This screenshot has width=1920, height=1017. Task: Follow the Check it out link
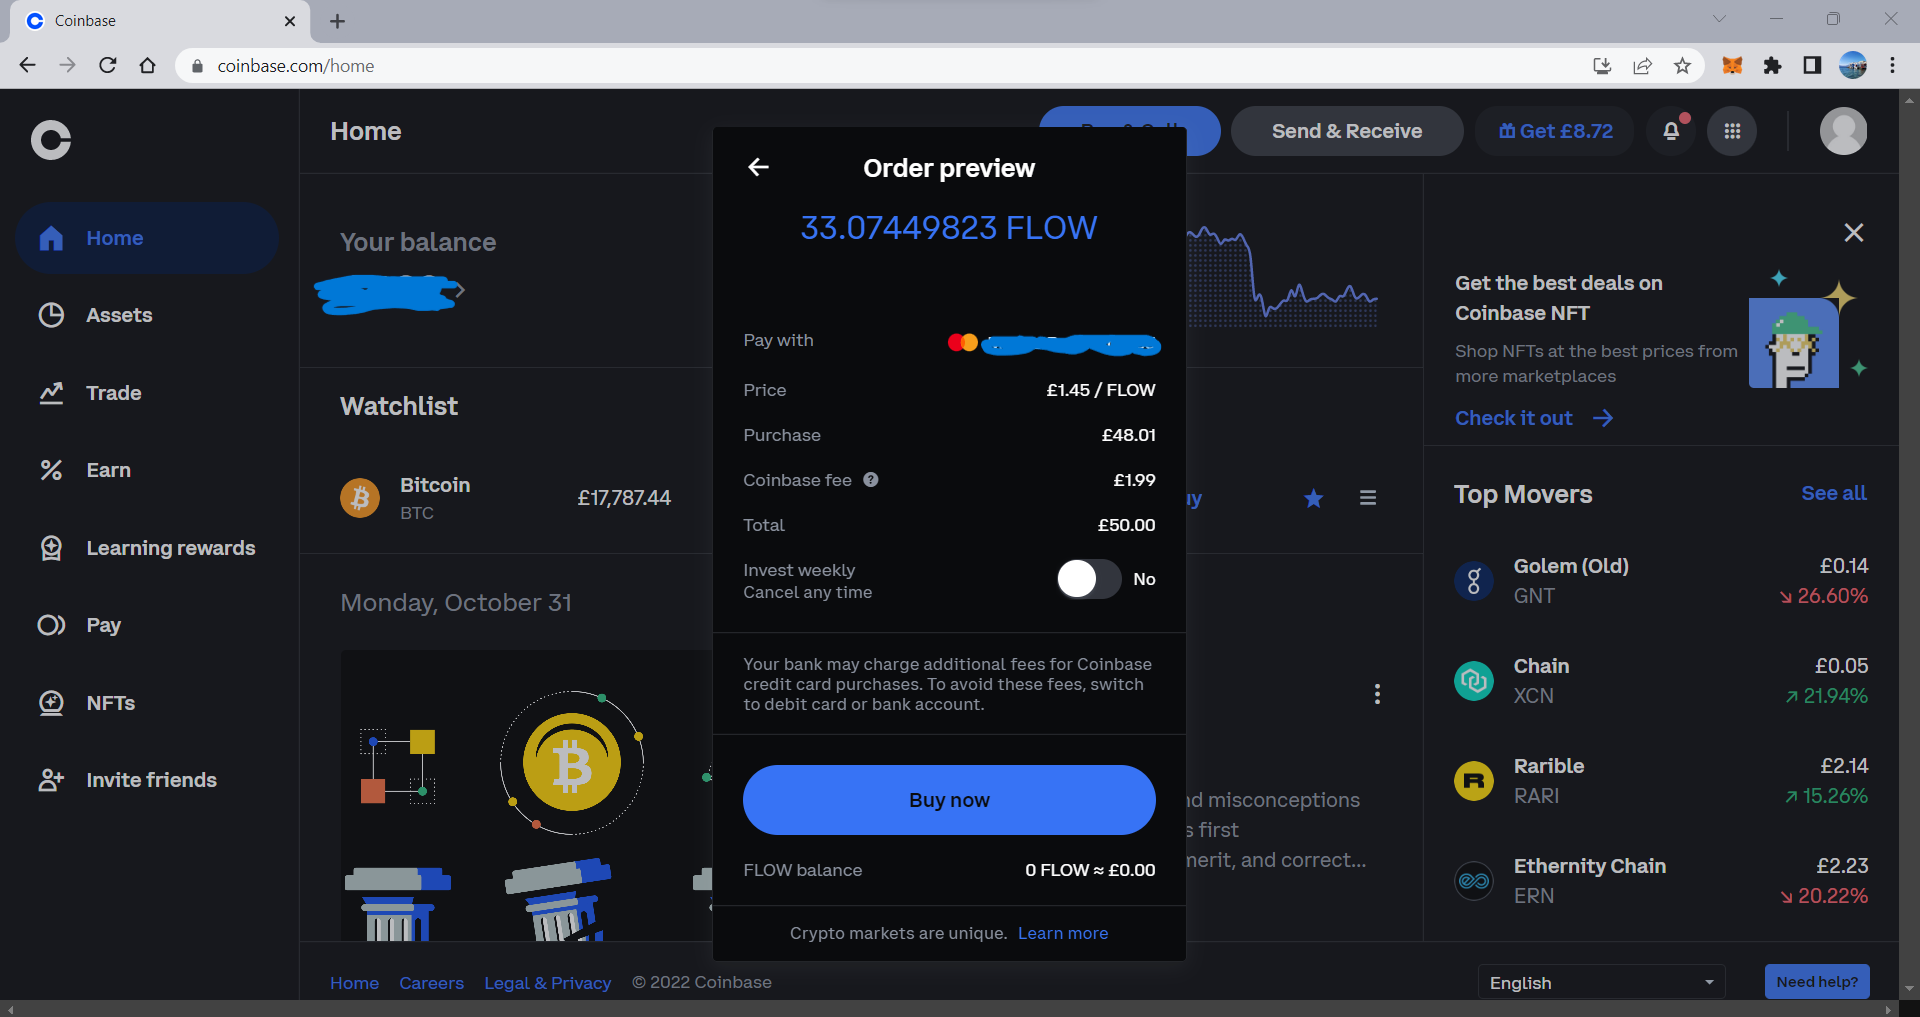(x=1534, y=418)
